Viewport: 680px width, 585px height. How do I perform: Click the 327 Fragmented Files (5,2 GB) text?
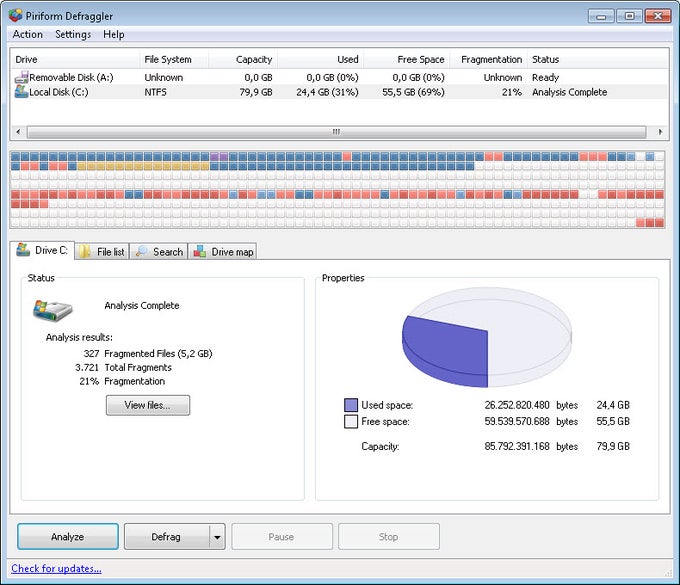click(148, 353)
